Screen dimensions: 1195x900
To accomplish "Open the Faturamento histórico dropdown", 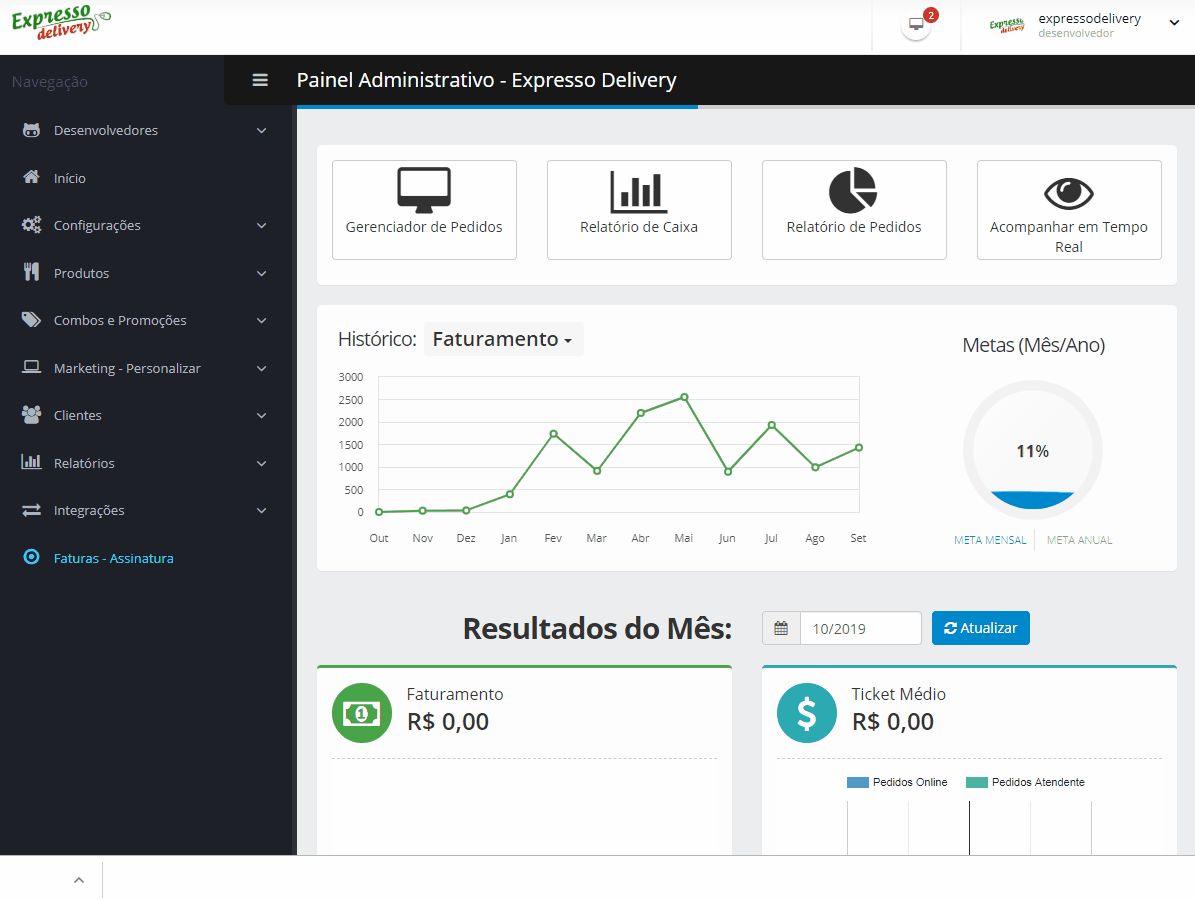I will 503,339.
